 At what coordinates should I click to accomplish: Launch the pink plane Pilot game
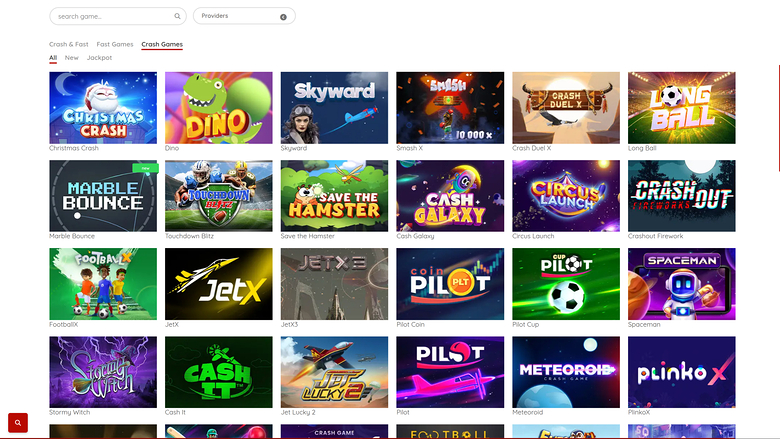(450, 372)
